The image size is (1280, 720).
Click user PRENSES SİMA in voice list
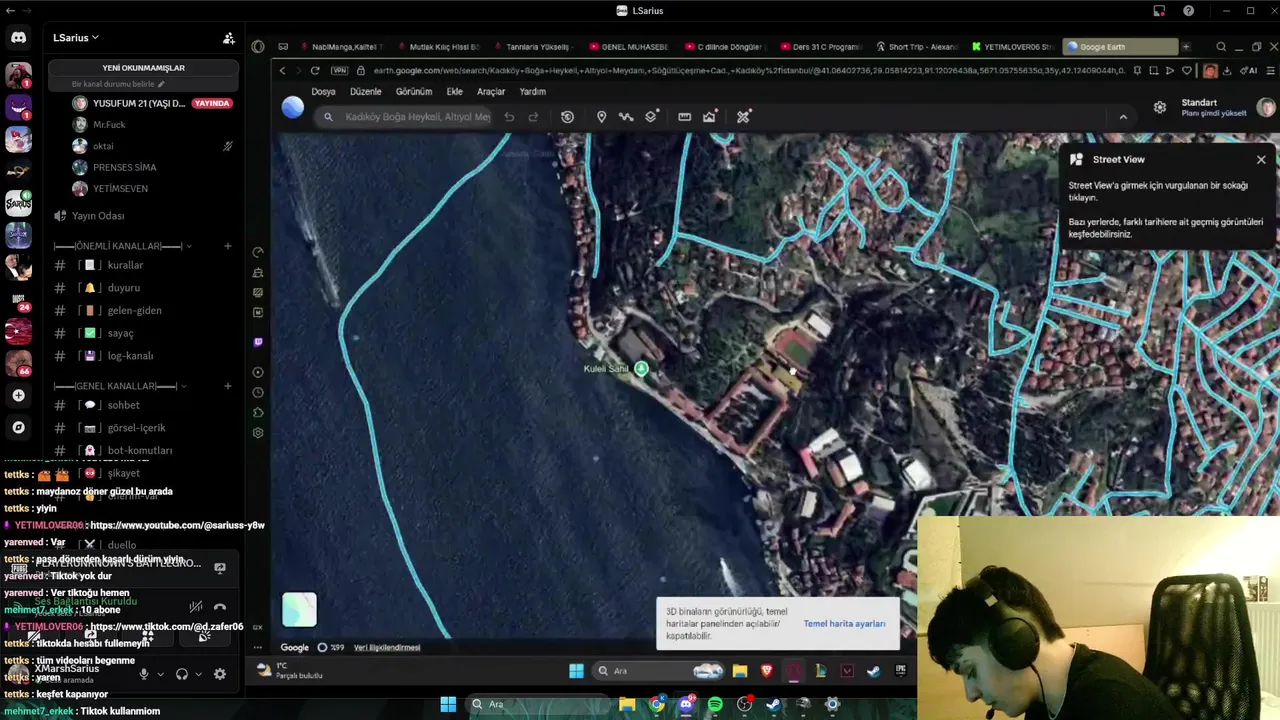point(124,167)
